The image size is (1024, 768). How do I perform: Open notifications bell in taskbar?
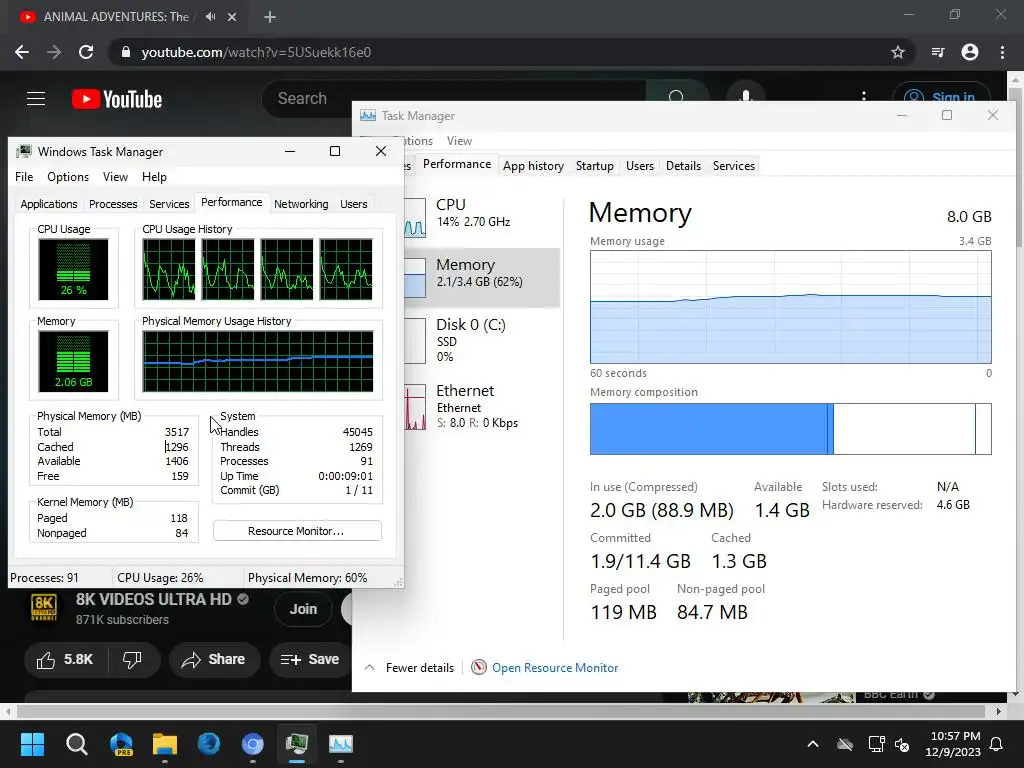point(997,744)
